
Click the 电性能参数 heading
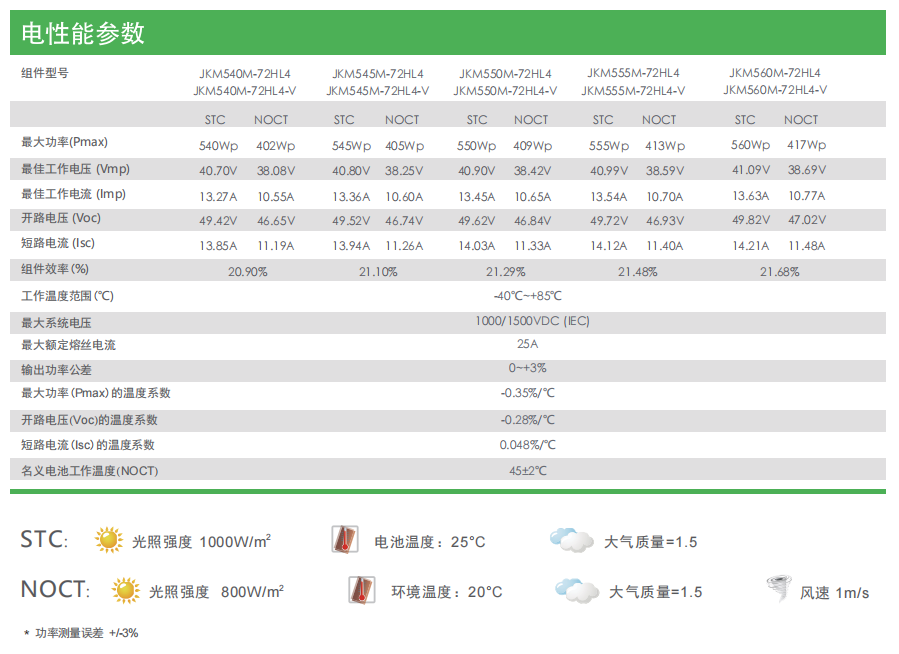pyautogui.click(x=83, y=33)
